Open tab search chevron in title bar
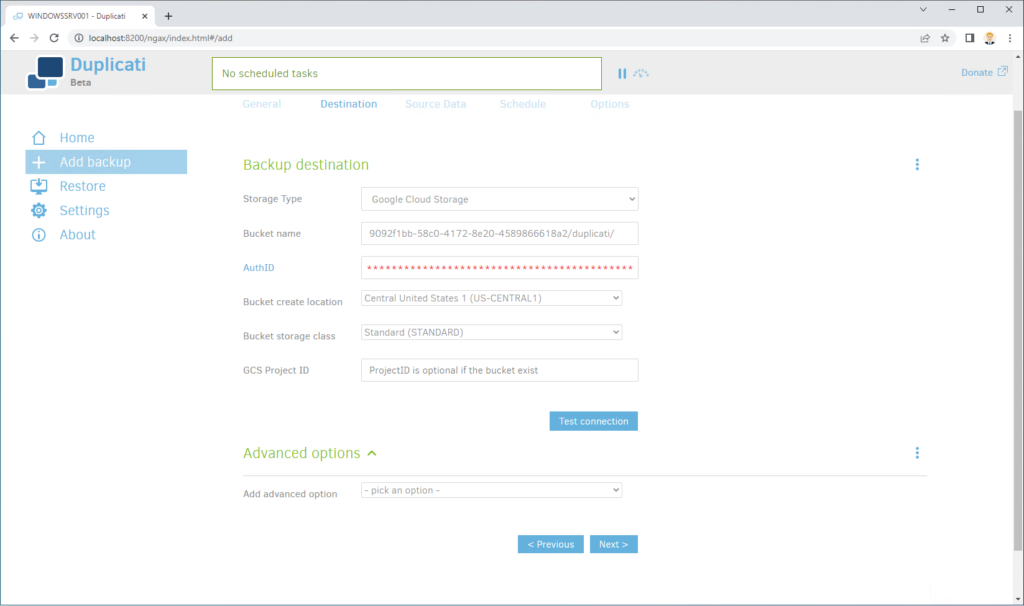Image resolution: width=1024 pixels, height=606 pixels. pyautogui.click(x=923, y=9)
